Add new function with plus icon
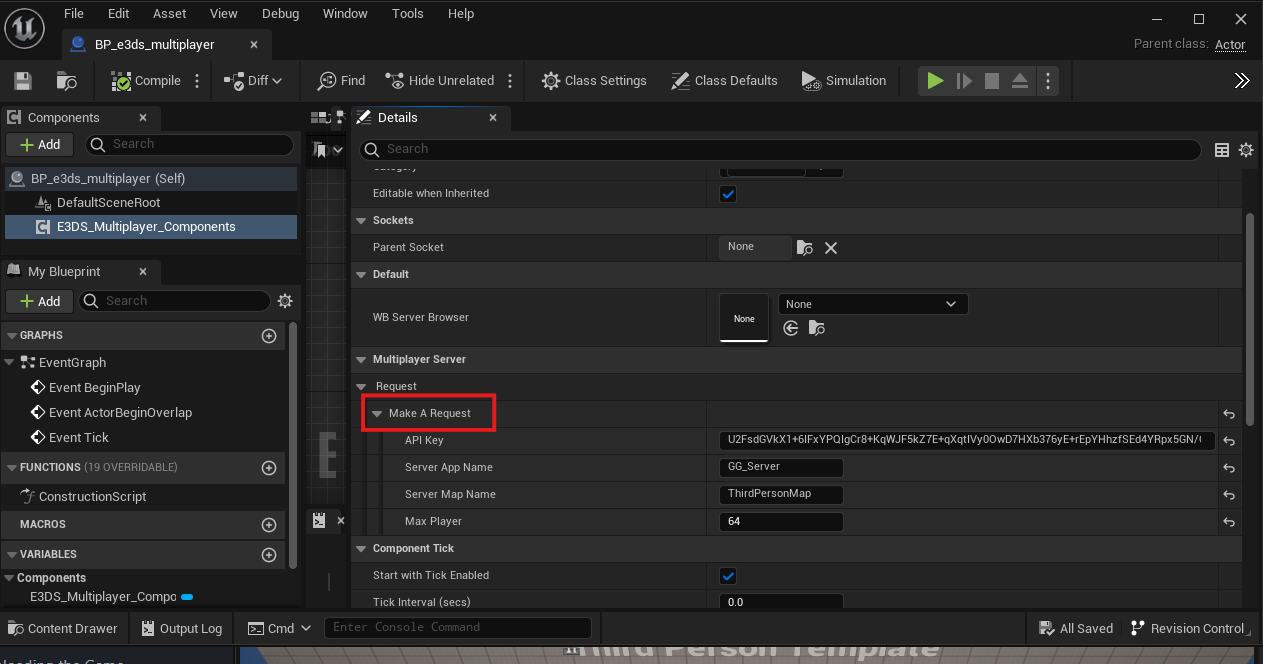 (x=268, y=468)
